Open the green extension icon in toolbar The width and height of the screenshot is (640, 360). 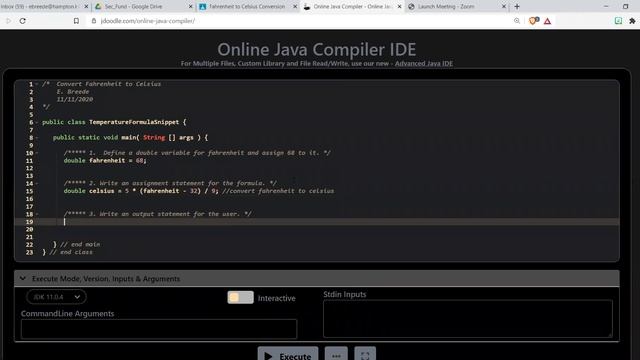click(618, 21)
